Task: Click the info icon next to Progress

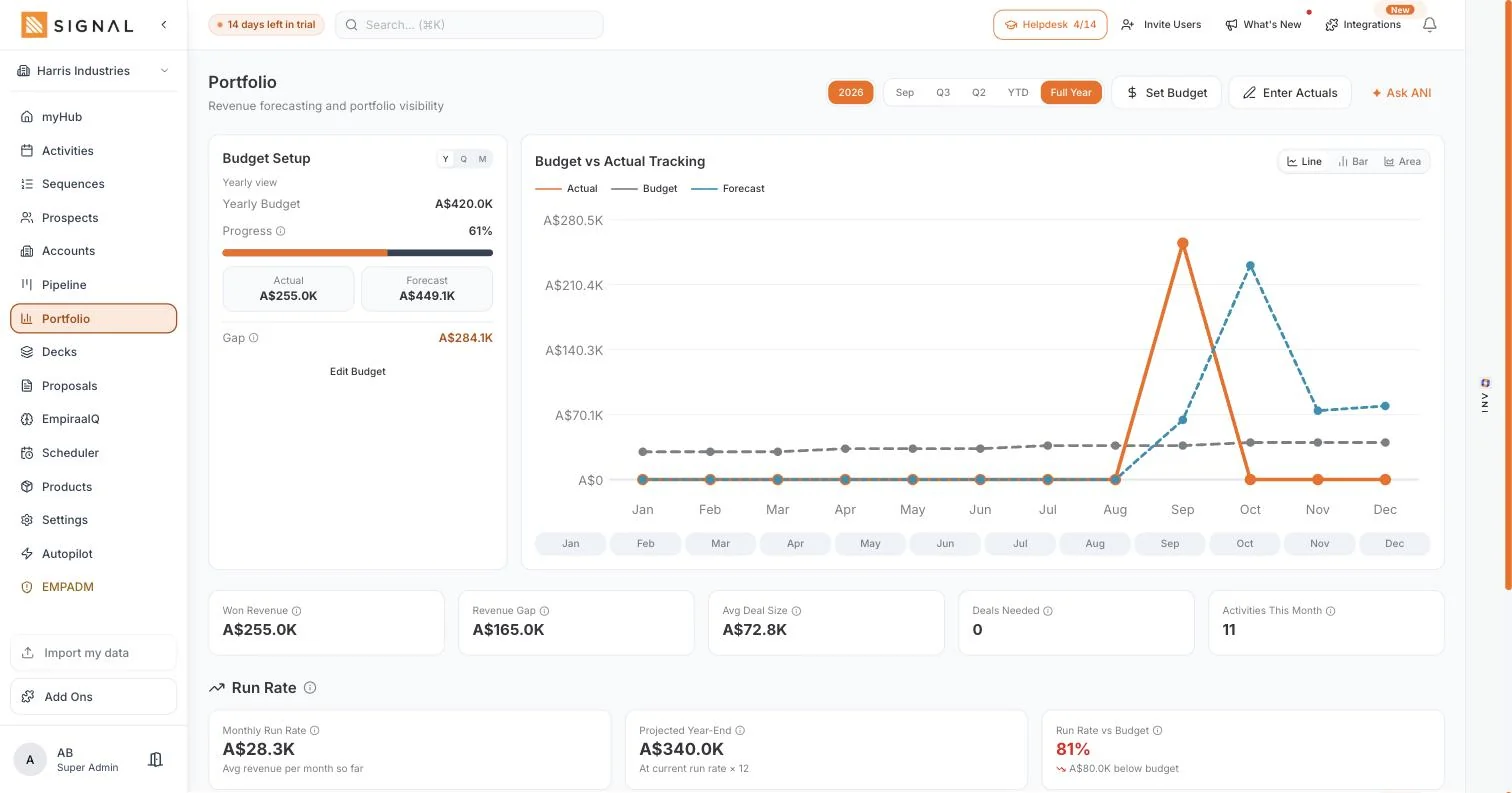Action: [281, 231]
